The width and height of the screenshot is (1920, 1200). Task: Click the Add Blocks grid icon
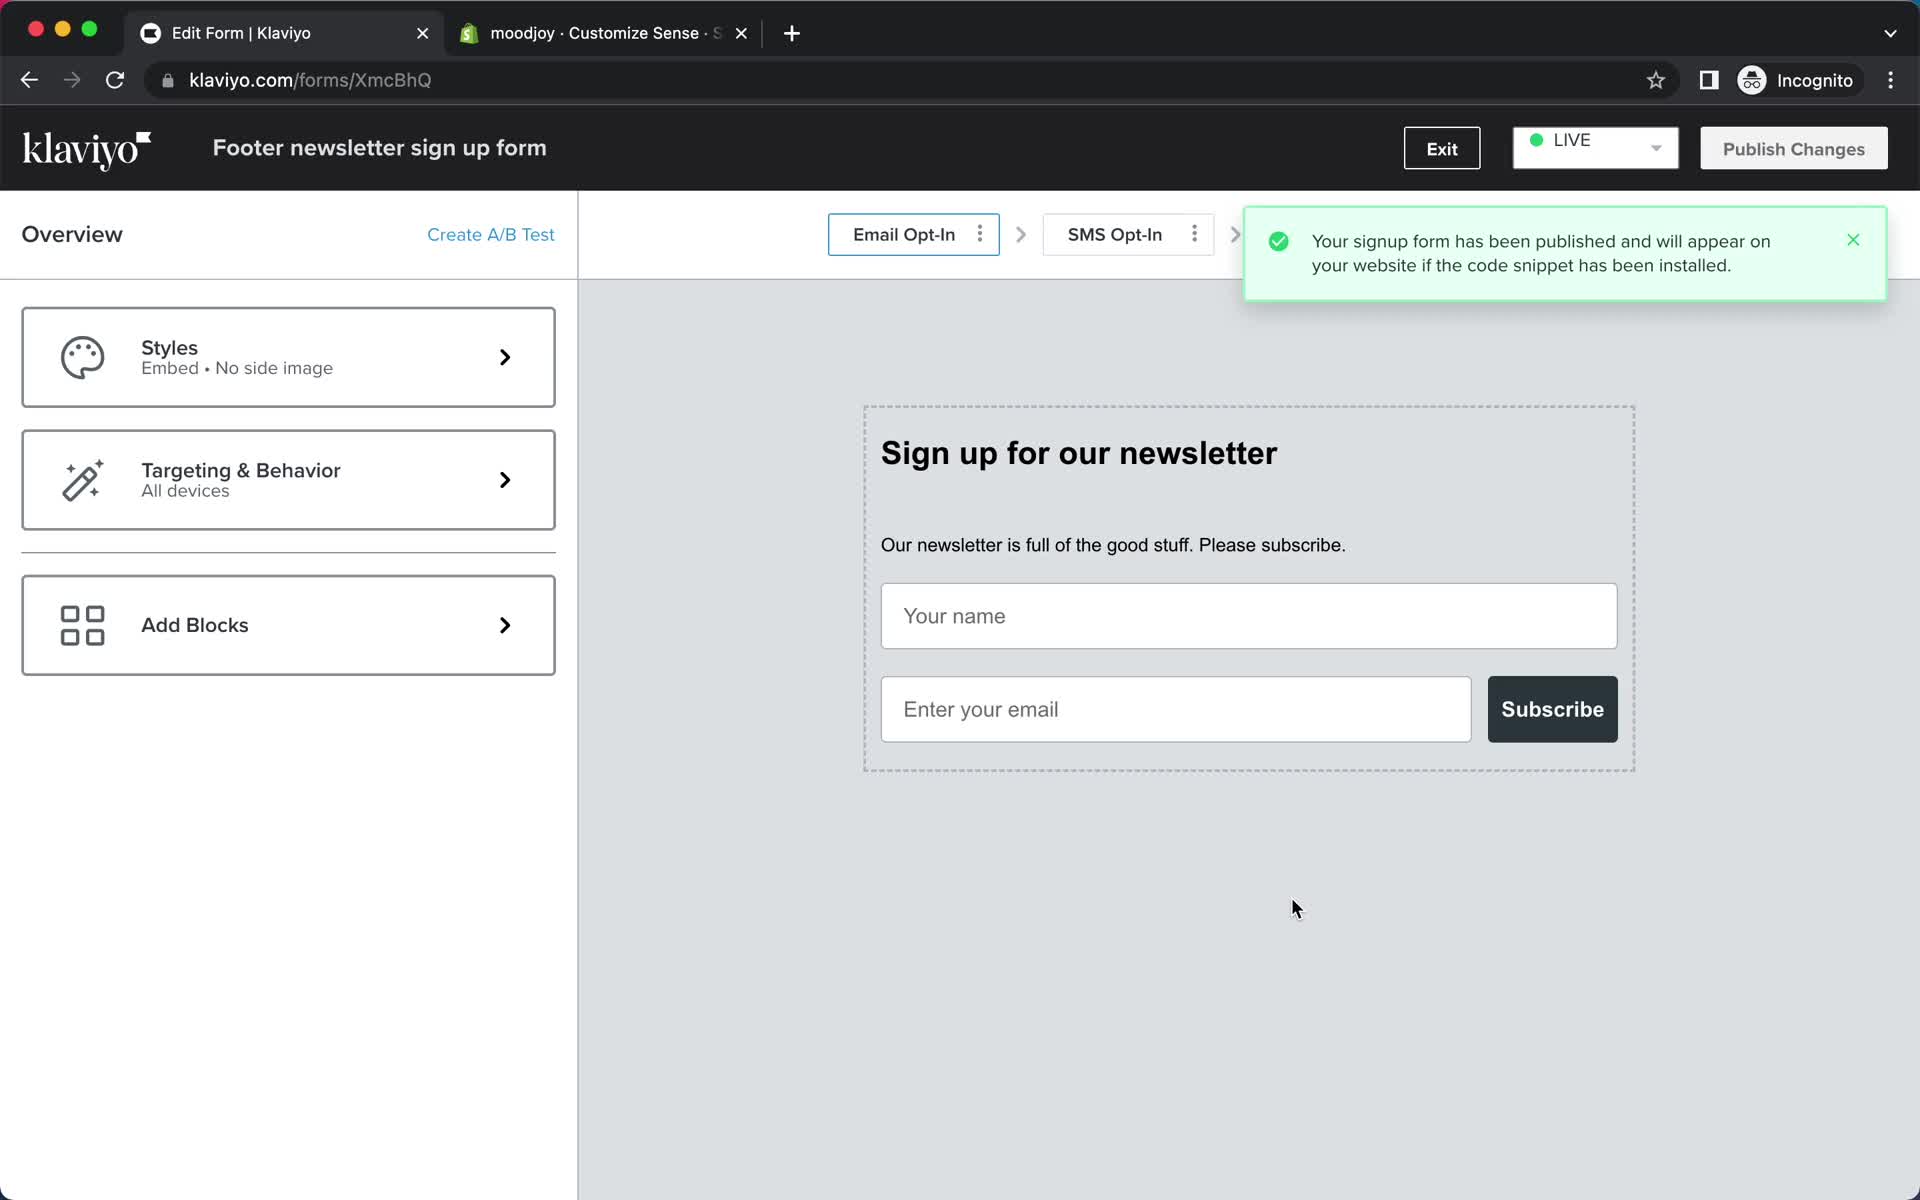pyautogui.click(x=80, y=624)
